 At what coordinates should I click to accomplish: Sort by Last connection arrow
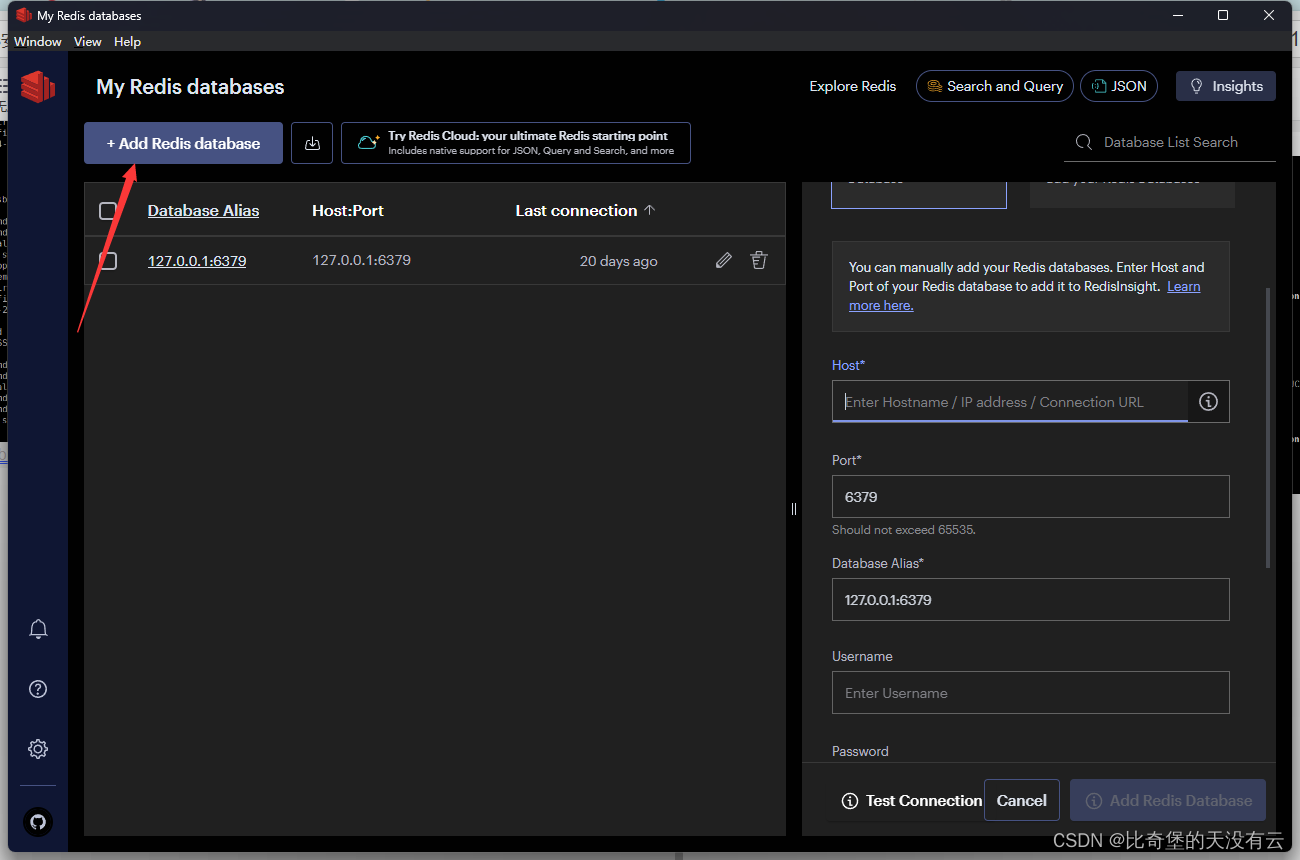(650, 210)
